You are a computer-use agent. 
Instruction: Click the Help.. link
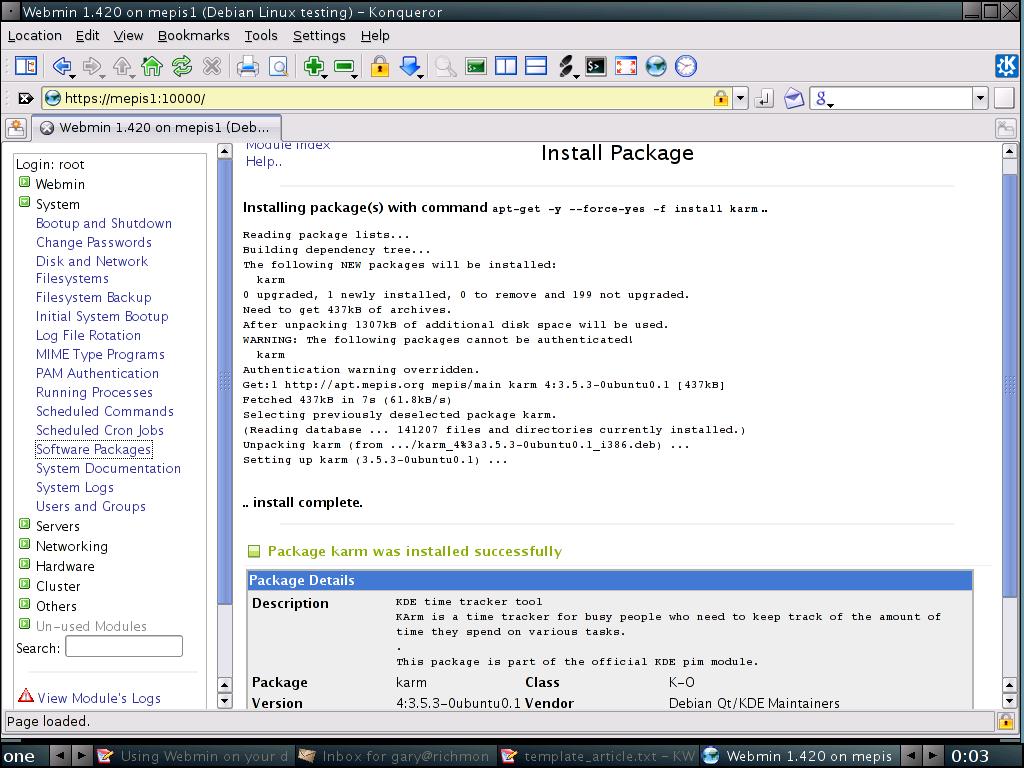[x=263, y=162]
